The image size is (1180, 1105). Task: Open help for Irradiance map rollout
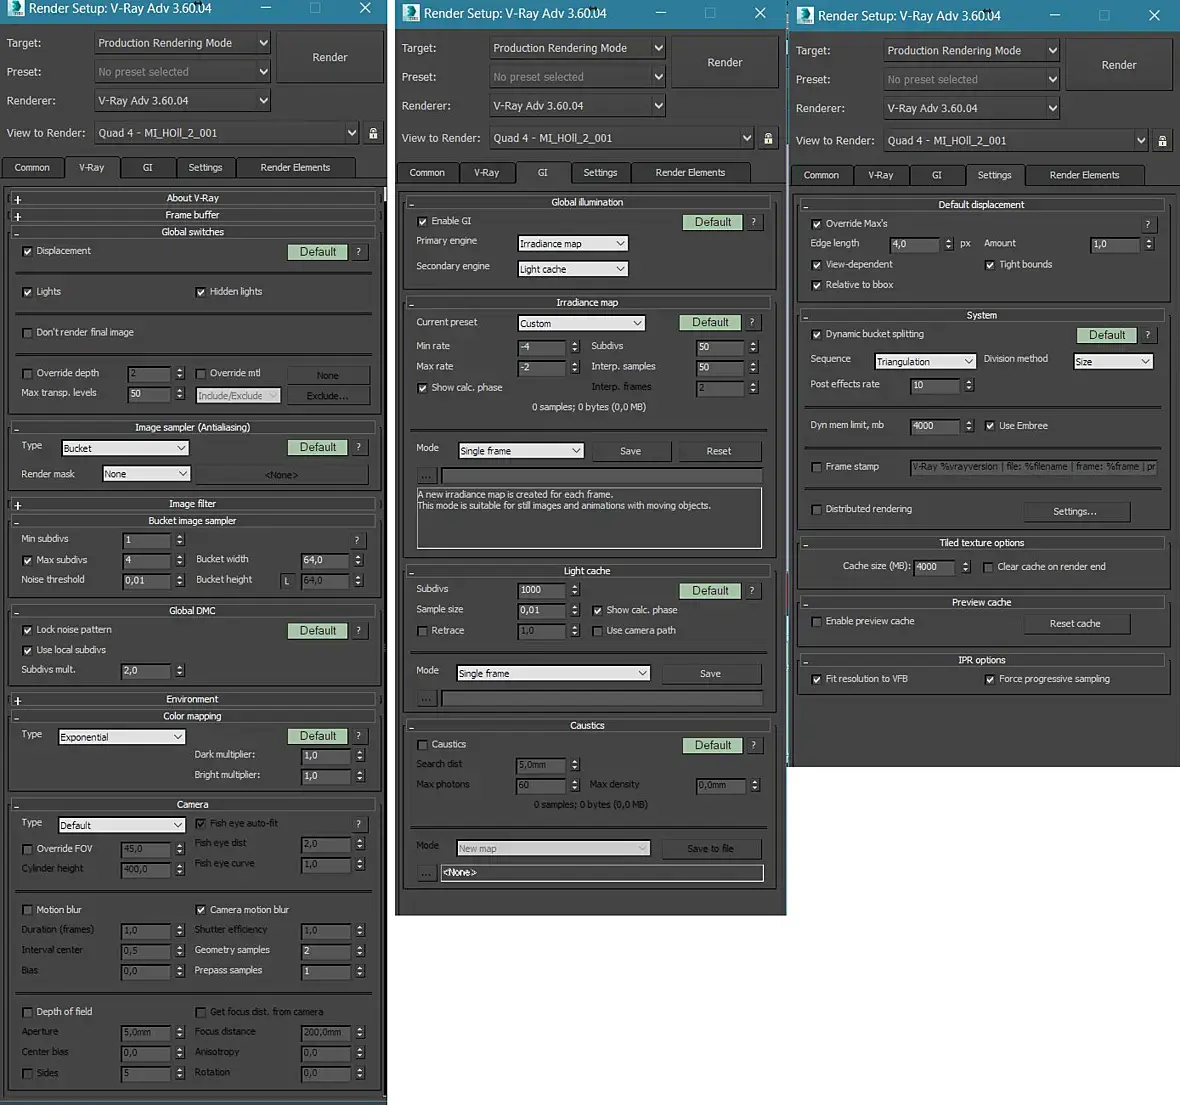click(x=752, y=322)
